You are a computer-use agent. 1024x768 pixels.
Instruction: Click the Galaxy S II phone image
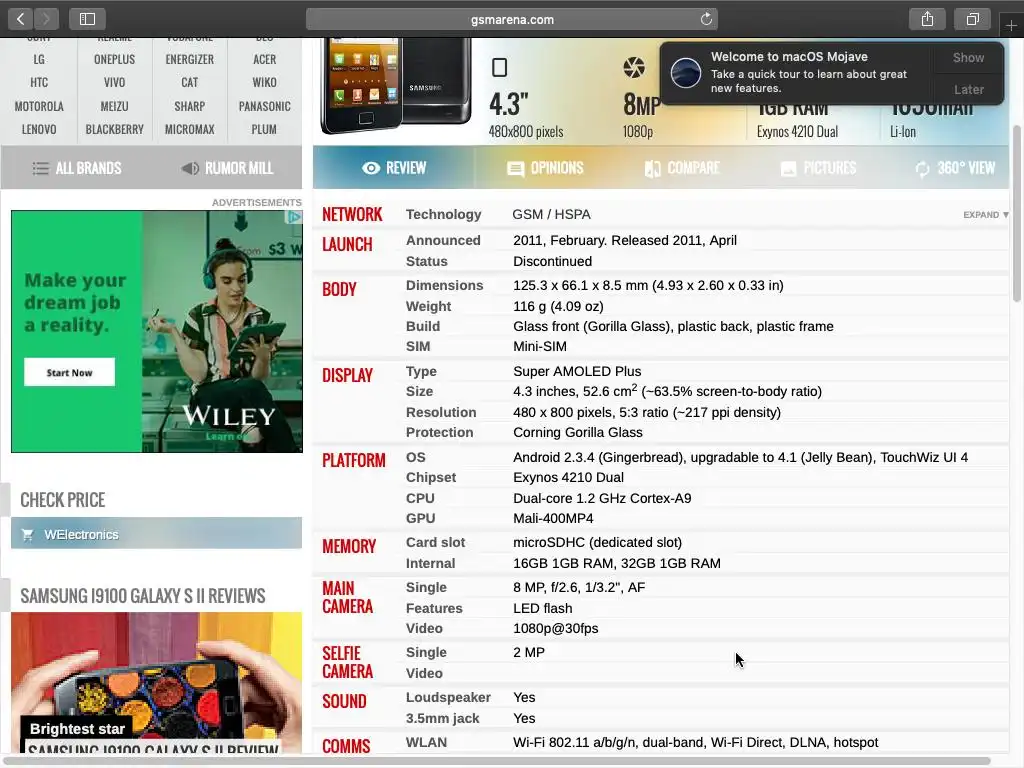396,85
